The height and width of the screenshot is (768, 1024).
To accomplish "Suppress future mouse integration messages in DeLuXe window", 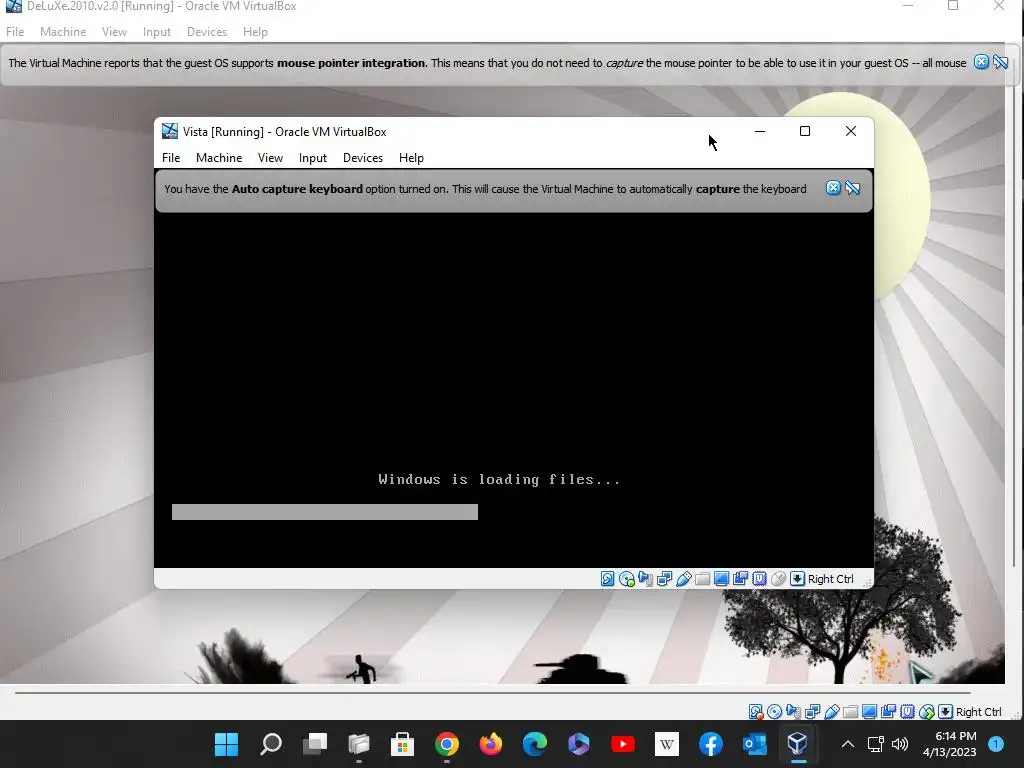I will 1000,62.
